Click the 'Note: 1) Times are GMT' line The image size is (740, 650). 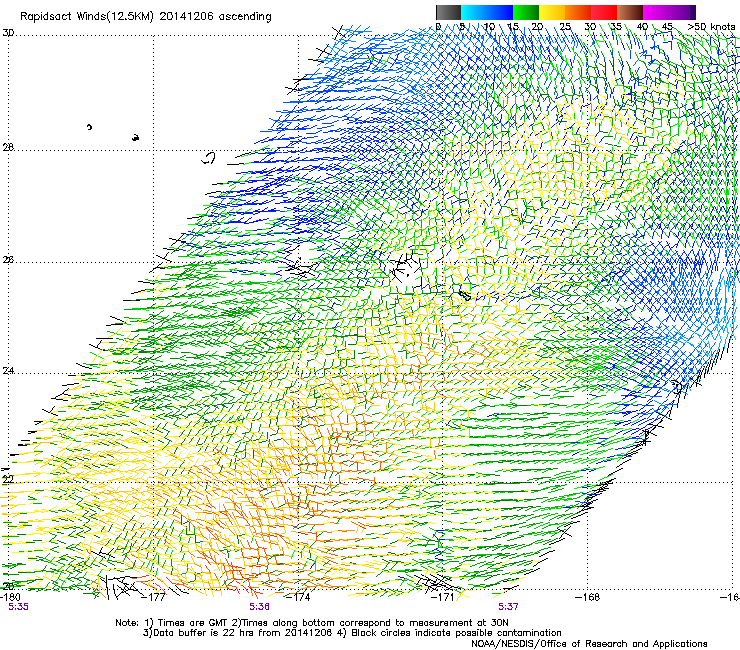point(312,623)
